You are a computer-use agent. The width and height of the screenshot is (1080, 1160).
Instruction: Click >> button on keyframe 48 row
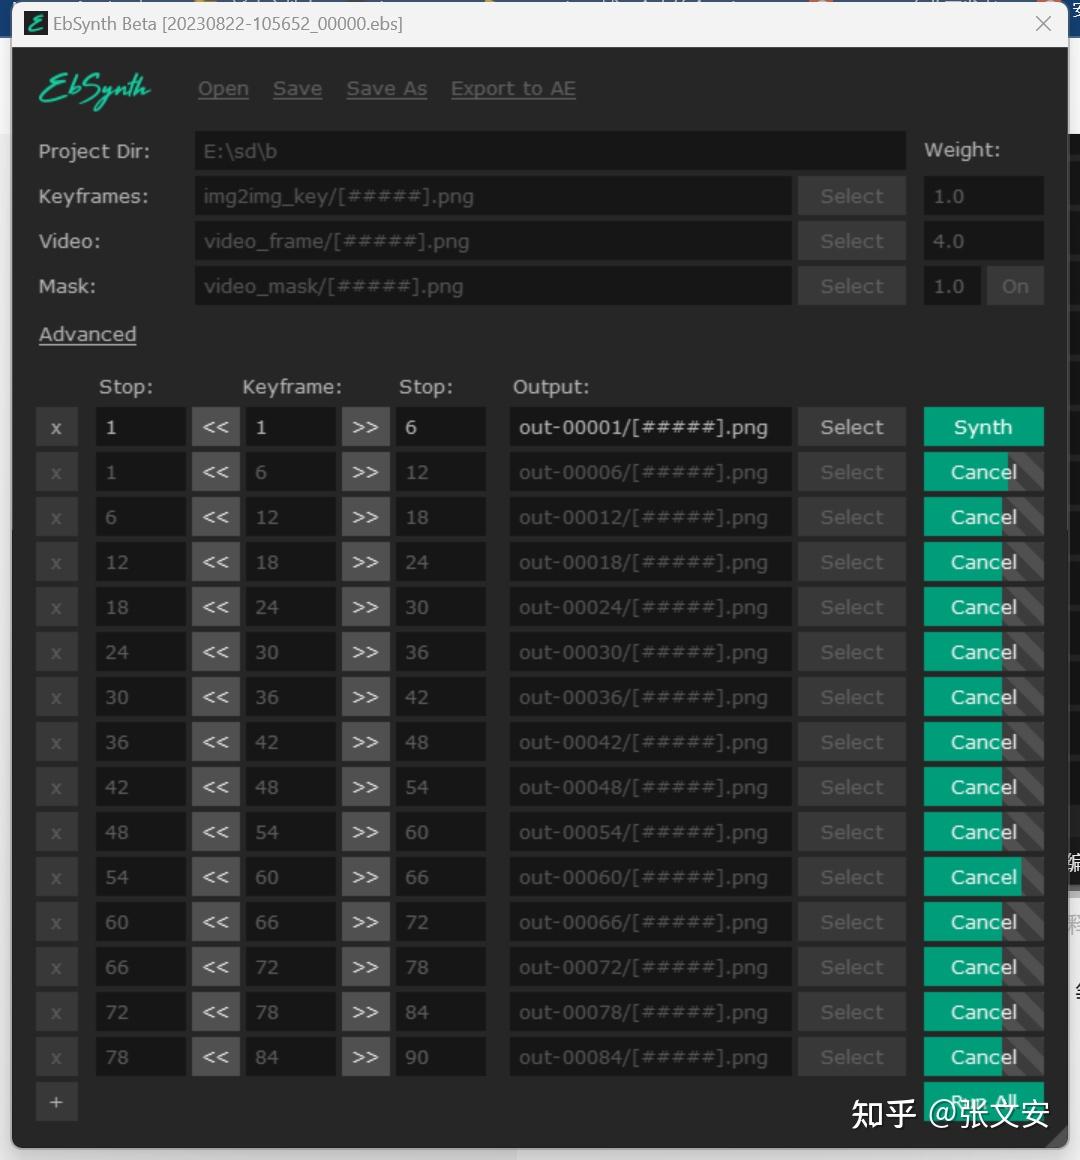tap(365, 787)
